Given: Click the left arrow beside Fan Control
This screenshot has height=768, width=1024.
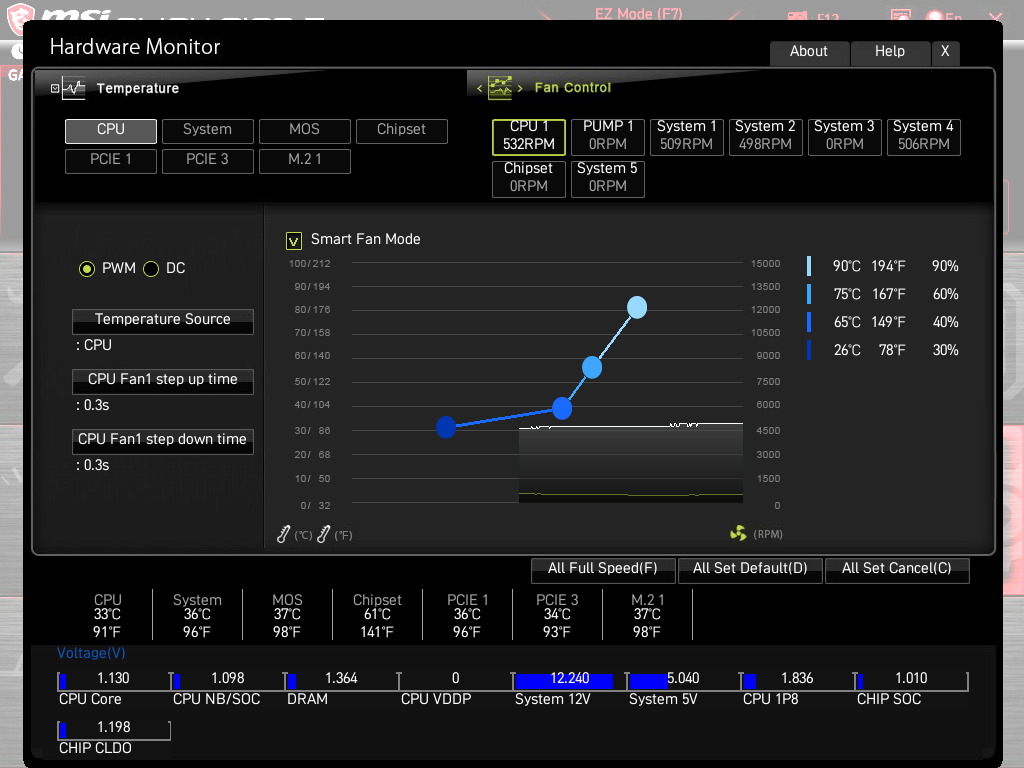Looking at the screenshot, I should pyautogui.click(x=479, y=88).
